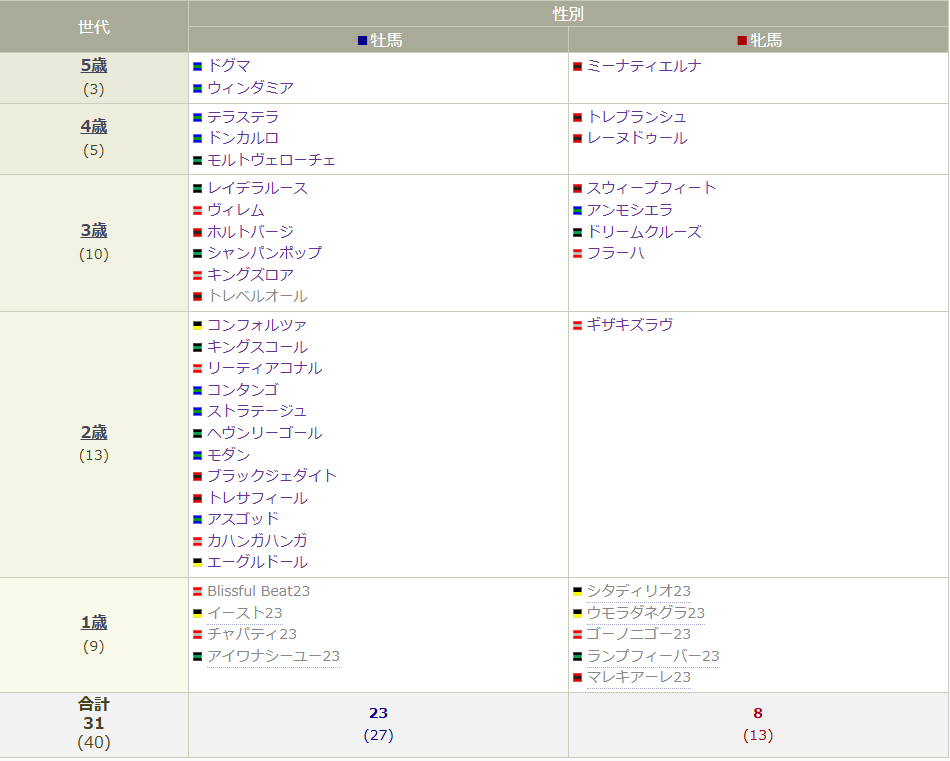This screenshot has height=761, width=950.
Task: Select the green flag icon beside テラステラ
Action: [x=197, y=118]
